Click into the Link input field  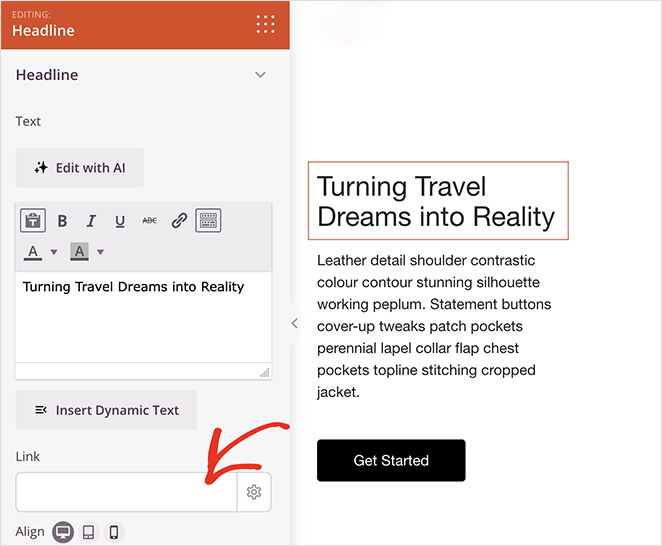pyautogui.click(x=126, y=492)
